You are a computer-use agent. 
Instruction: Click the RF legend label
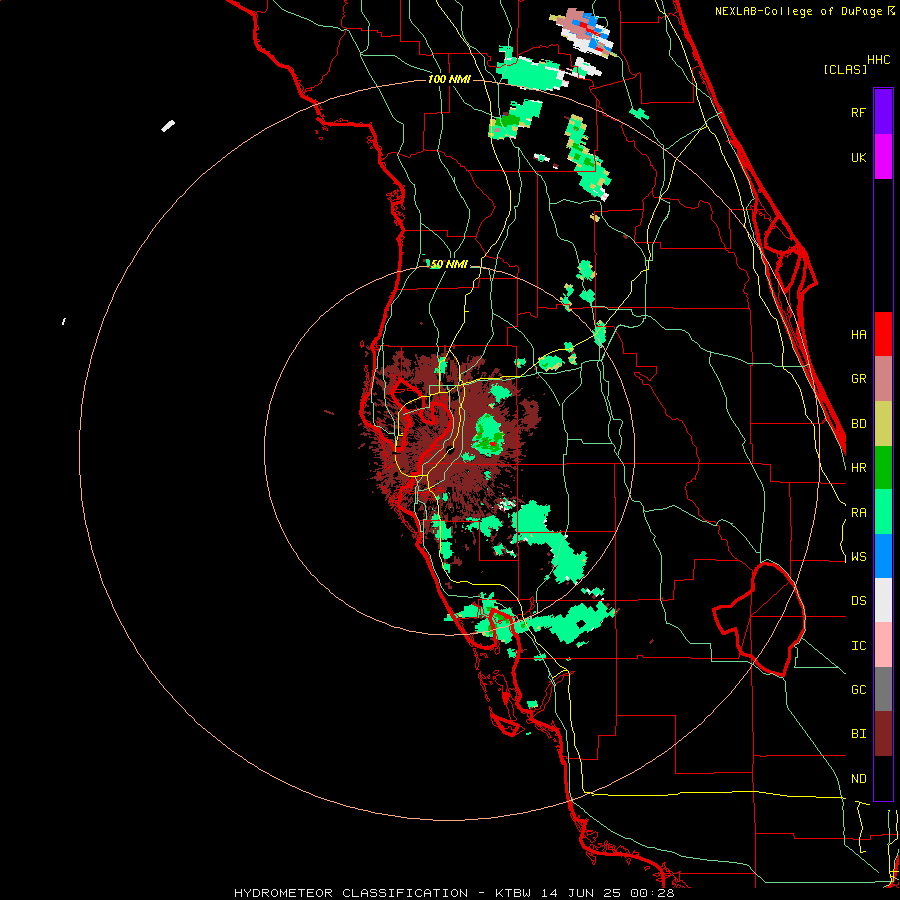[858, 112]
